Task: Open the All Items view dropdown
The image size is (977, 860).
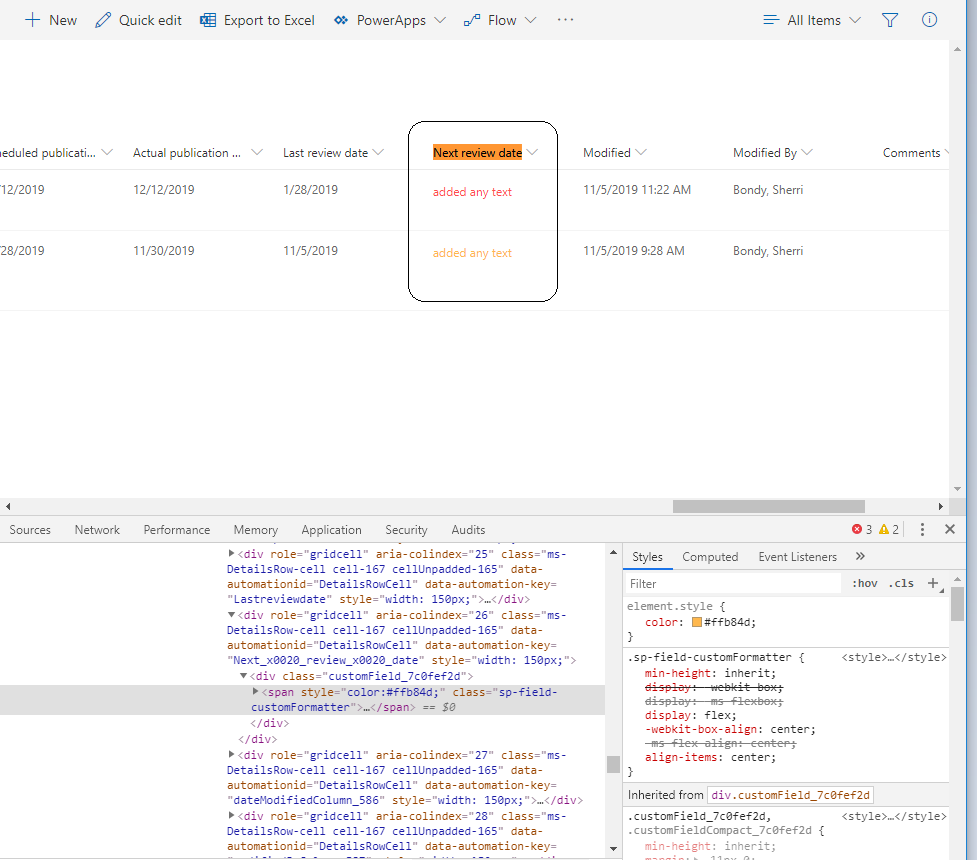Action: click(x=811, y=19)
